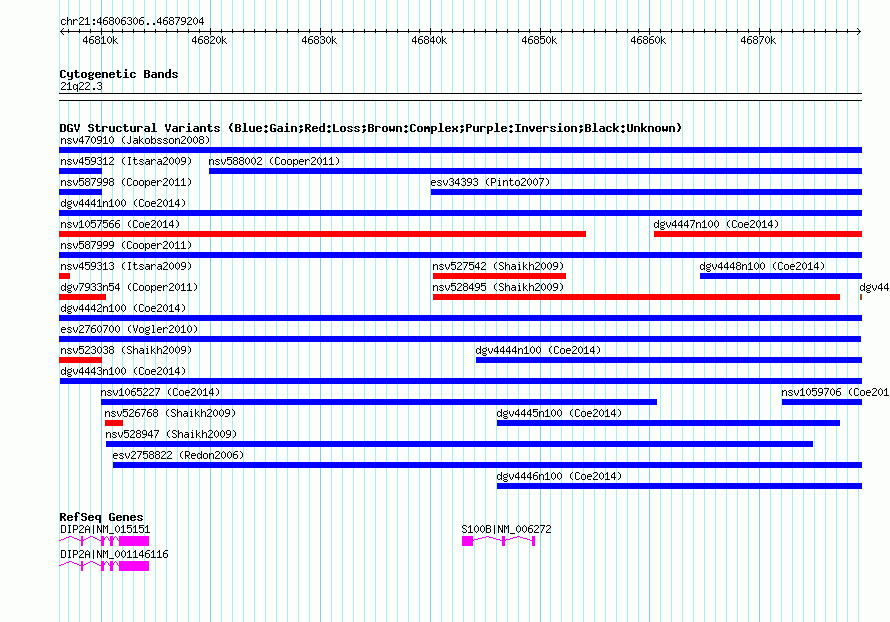Image resolution: width=890 pixels, height=622 pixels.
Task: Click the blue esv2758822 gain bar
Action: (488, 465)
